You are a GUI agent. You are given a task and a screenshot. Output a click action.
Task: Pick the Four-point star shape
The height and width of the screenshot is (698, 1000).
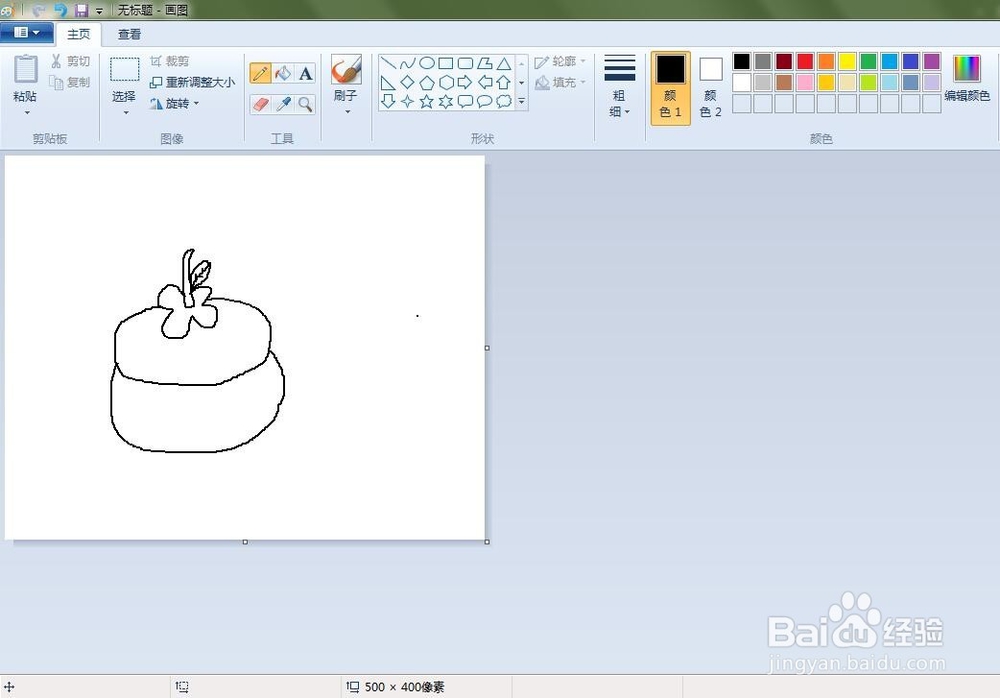point(408,101)
